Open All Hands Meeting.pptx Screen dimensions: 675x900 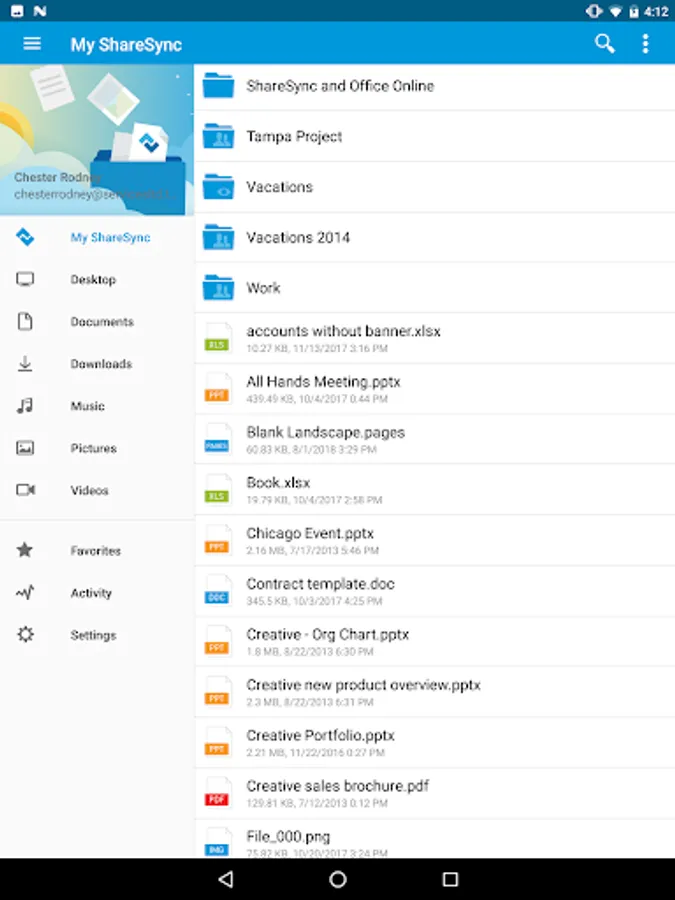(435, 389)
